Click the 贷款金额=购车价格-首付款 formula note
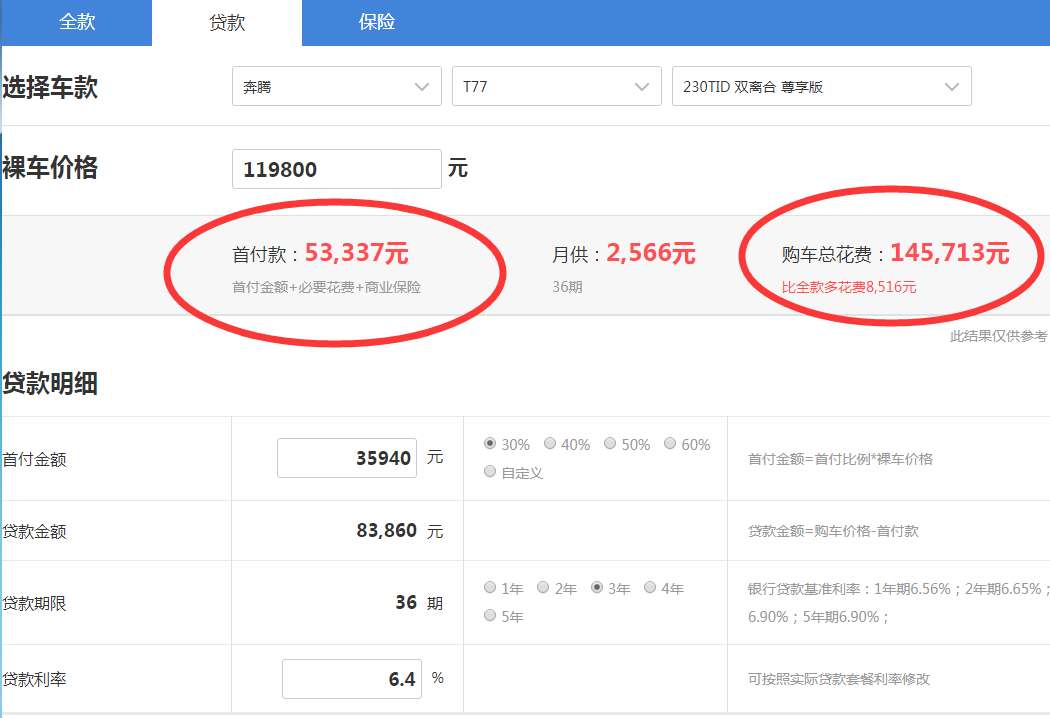Image resolution: width=1050 pixels, height=718 pixels. click(x=833, y=531)
